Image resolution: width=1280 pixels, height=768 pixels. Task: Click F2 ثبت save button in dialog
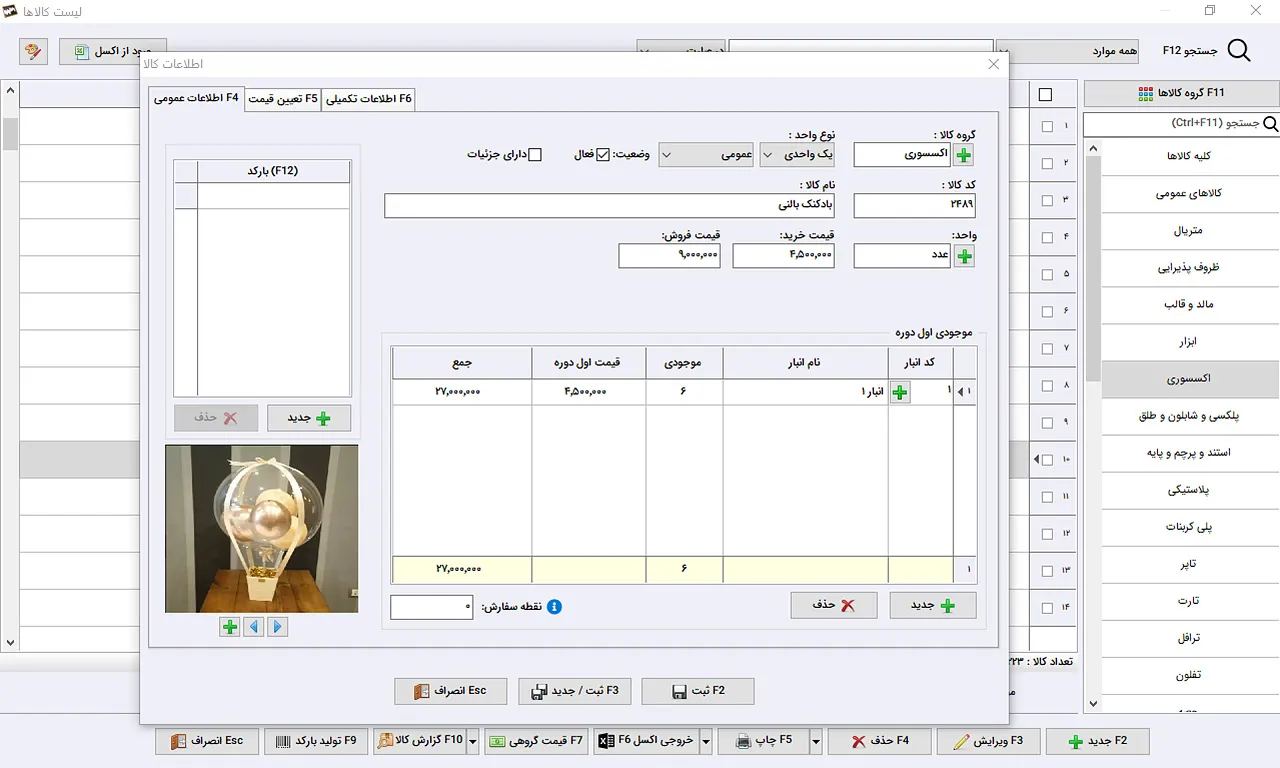tap(698, 691)
